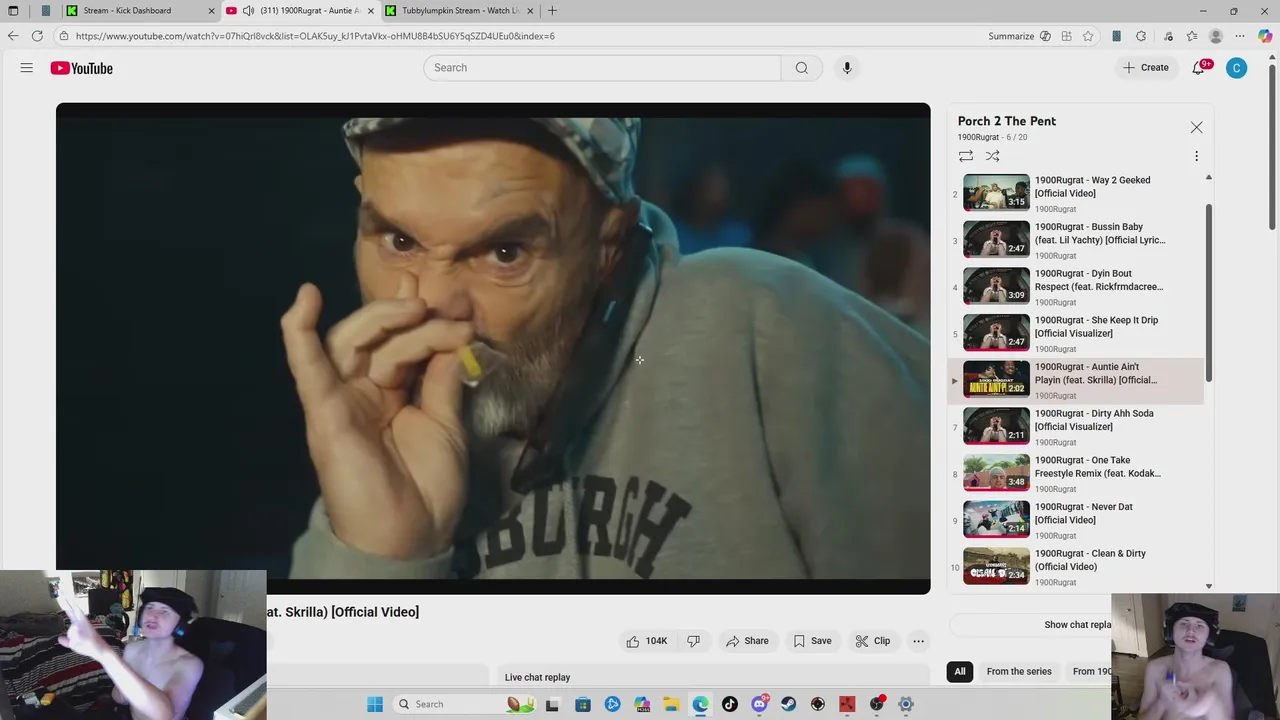Open Task View from the taskbar

click(x=552, y=704)
